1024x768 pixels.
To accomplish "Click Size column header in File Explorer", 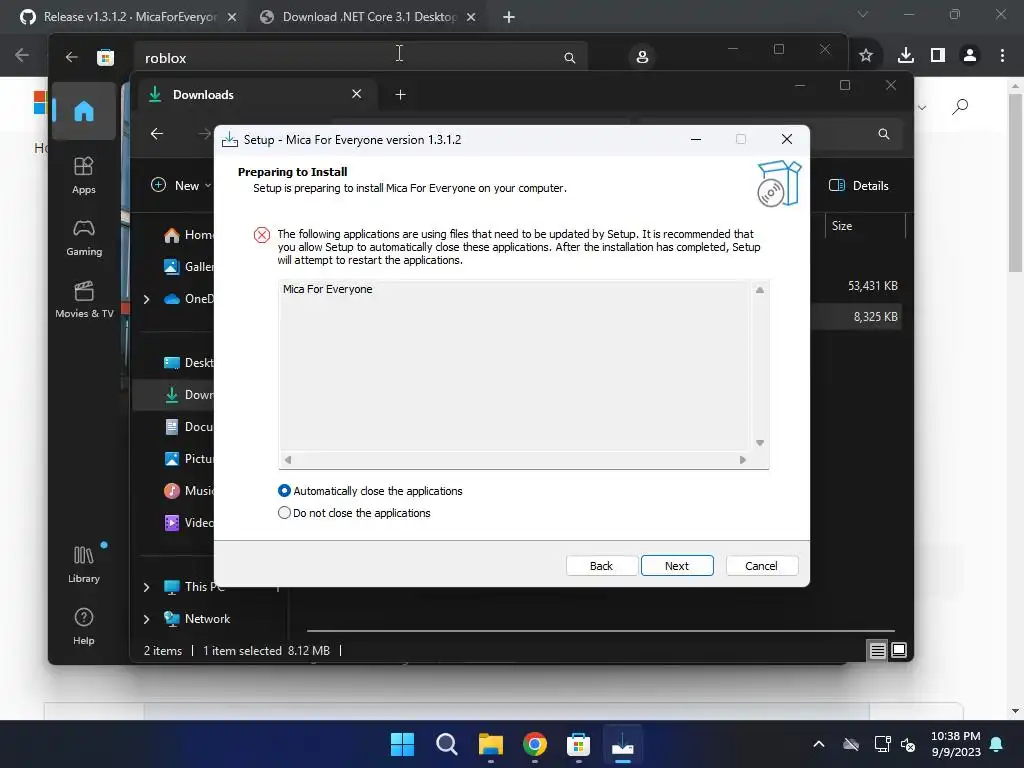I will click(865, 226).
